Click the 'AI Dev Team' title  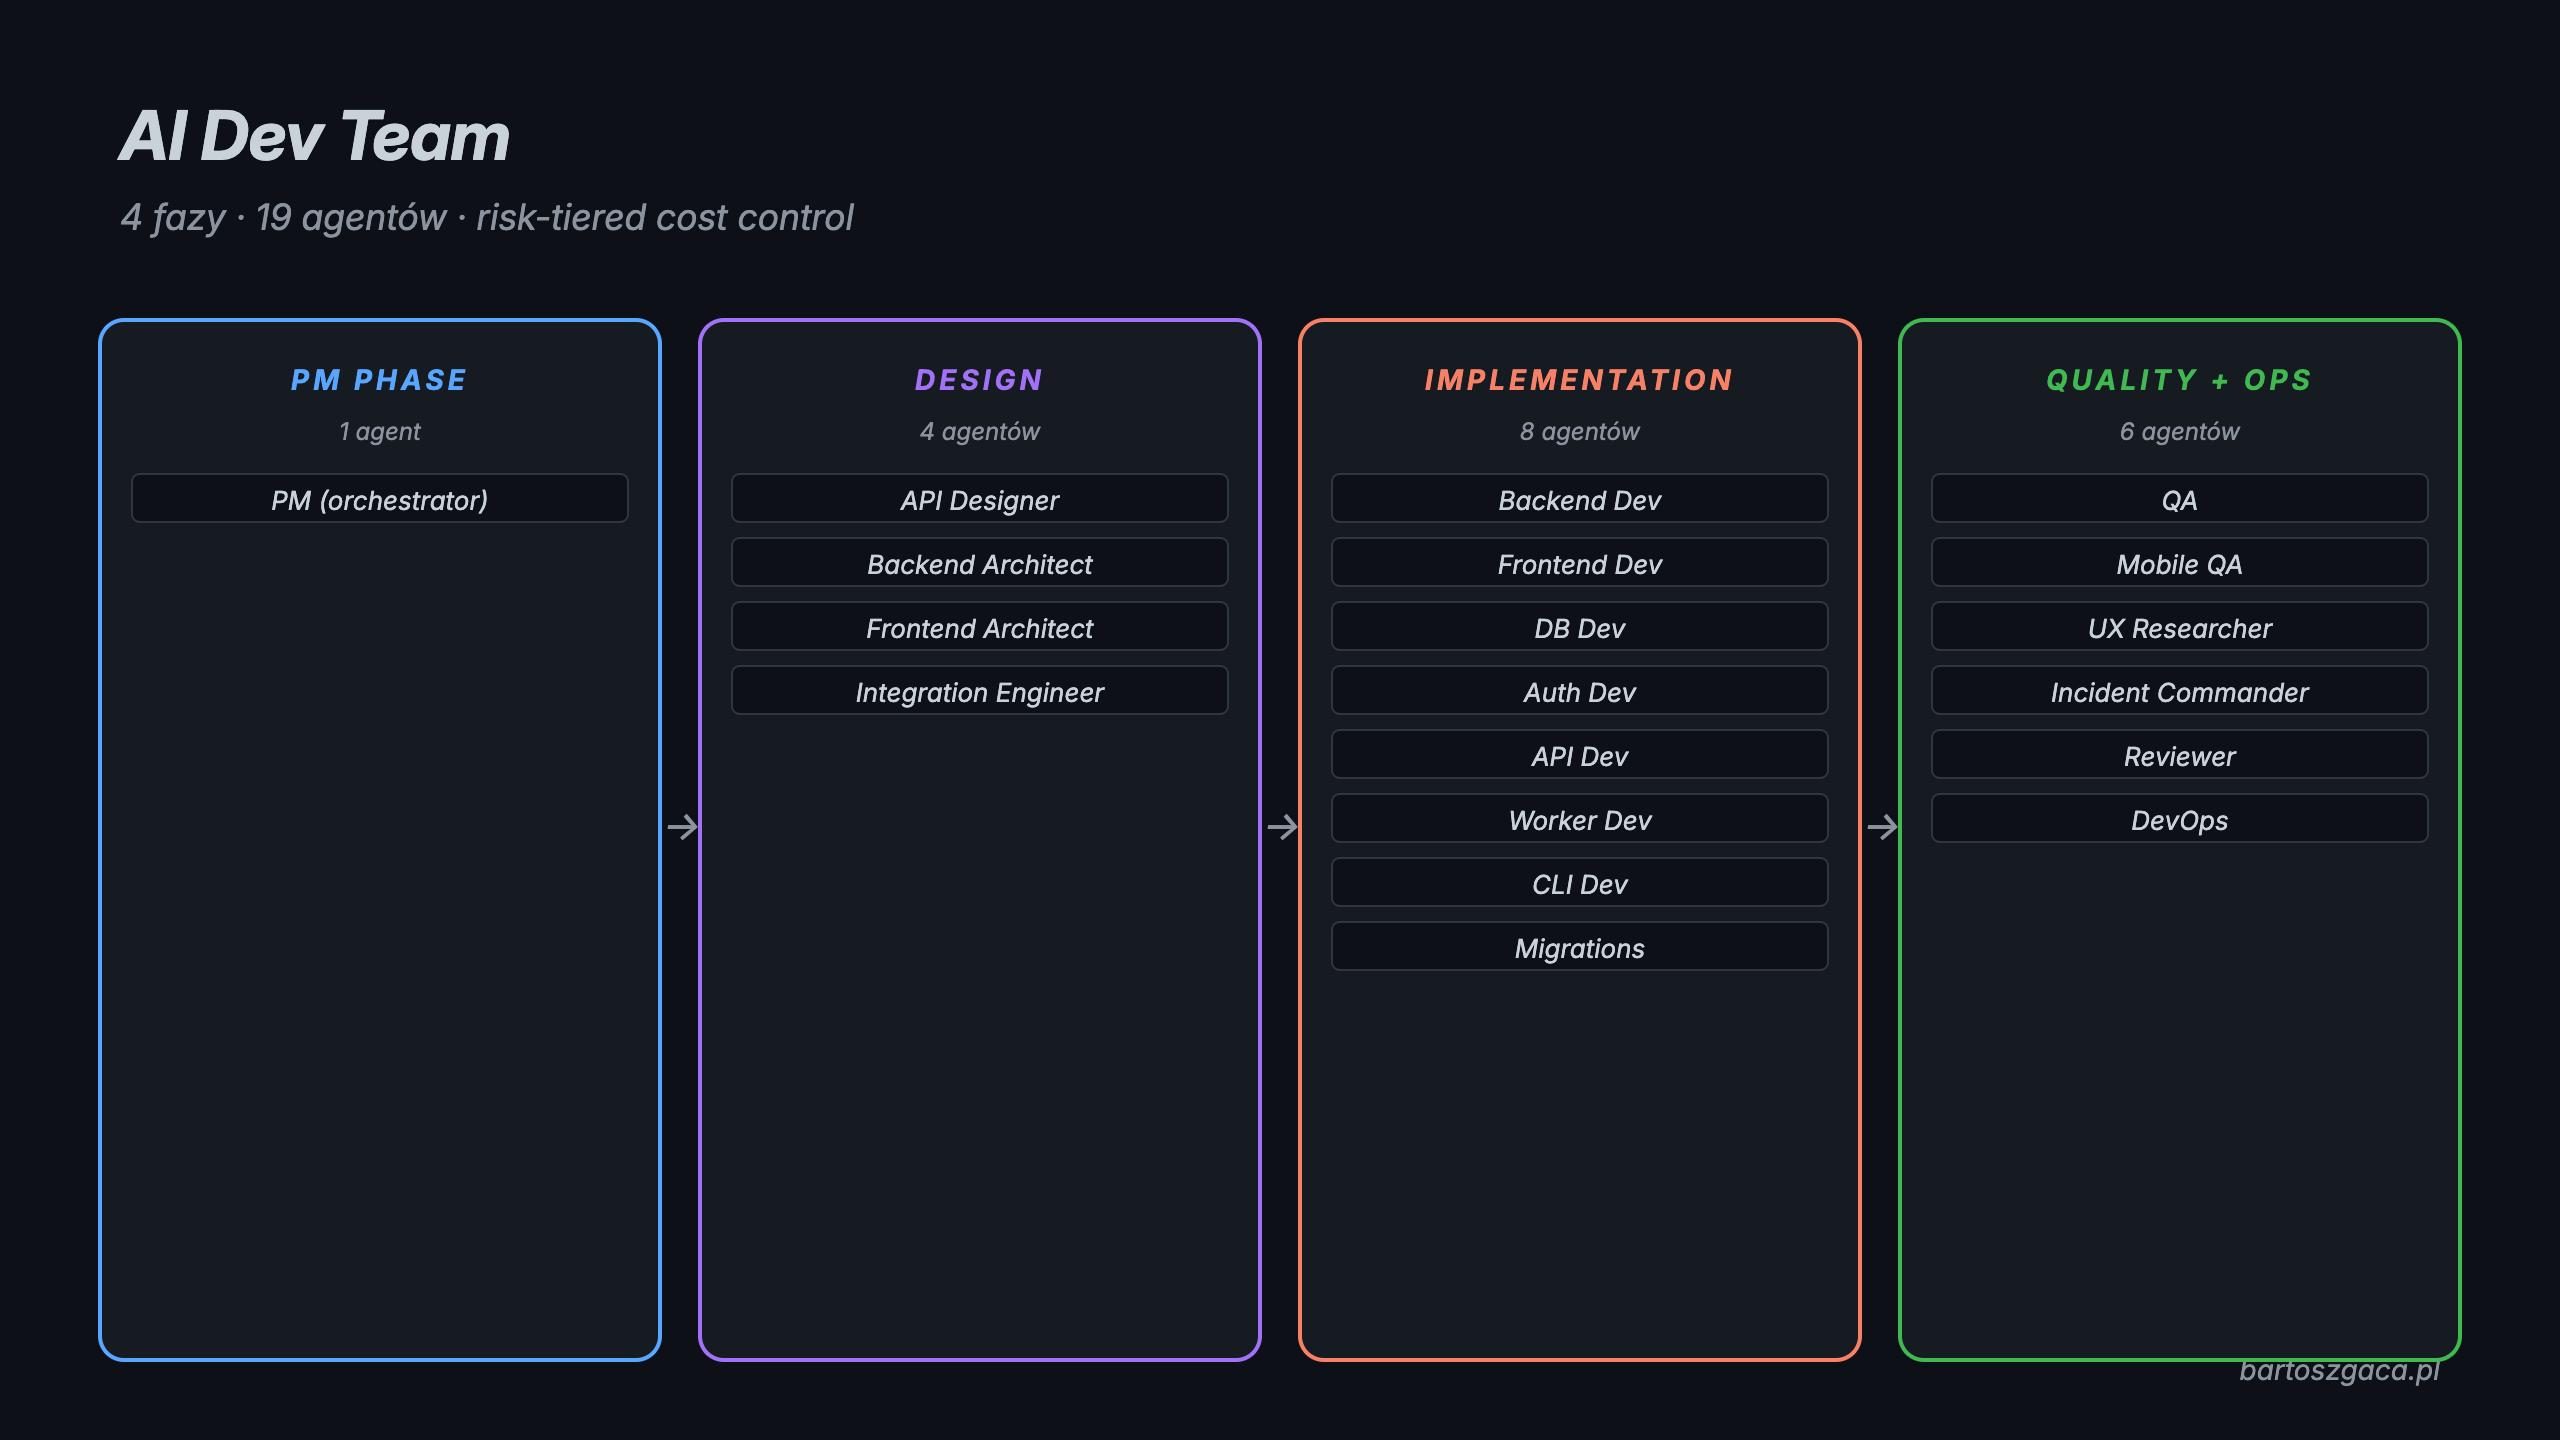[315, 136]
